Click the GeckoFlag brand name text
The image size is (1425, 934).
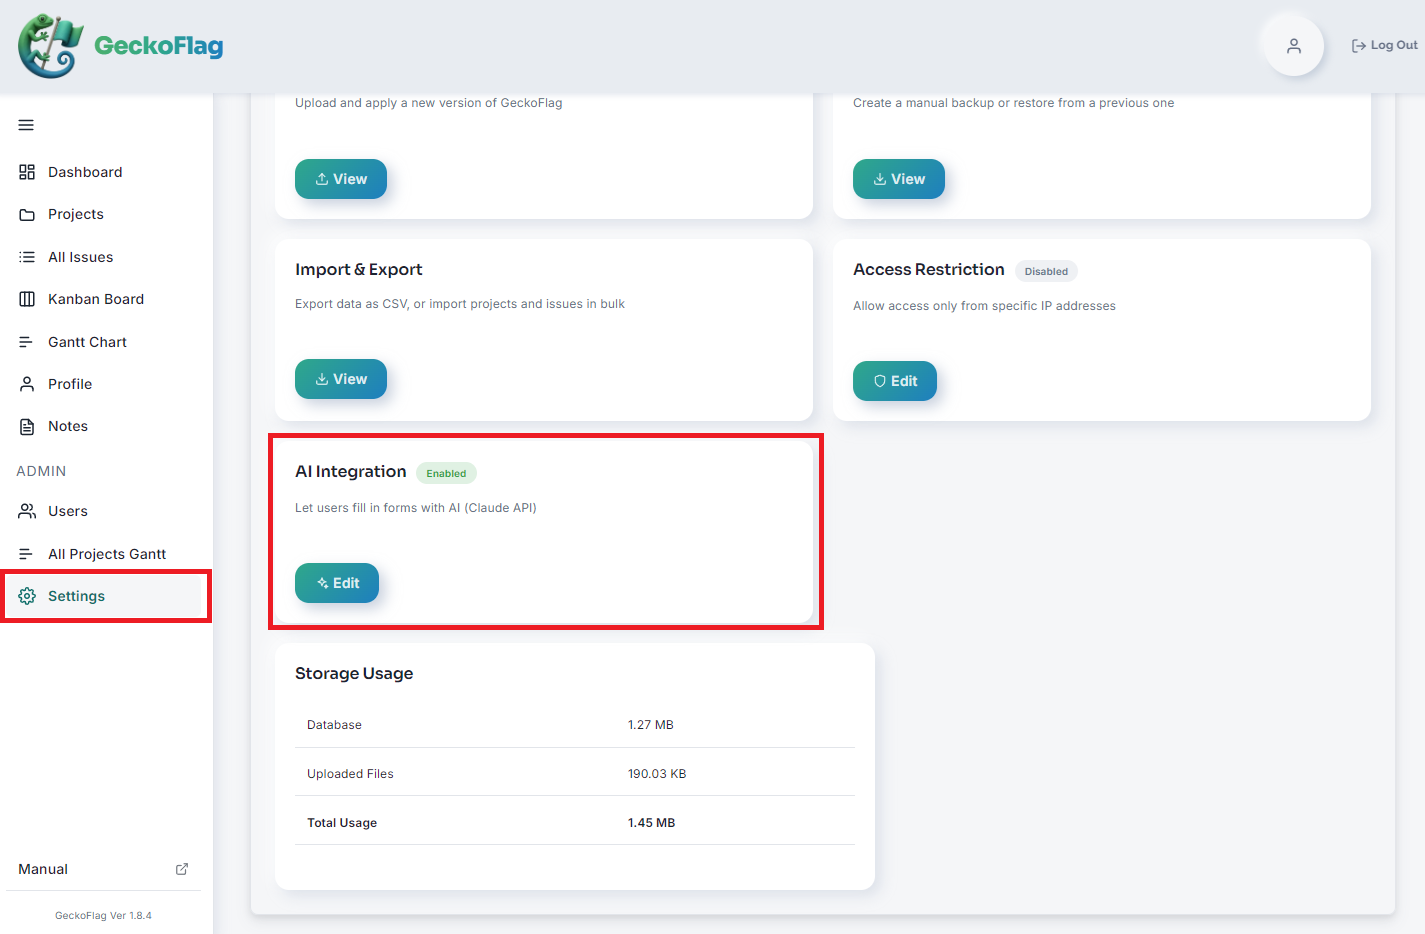point(159,46)
